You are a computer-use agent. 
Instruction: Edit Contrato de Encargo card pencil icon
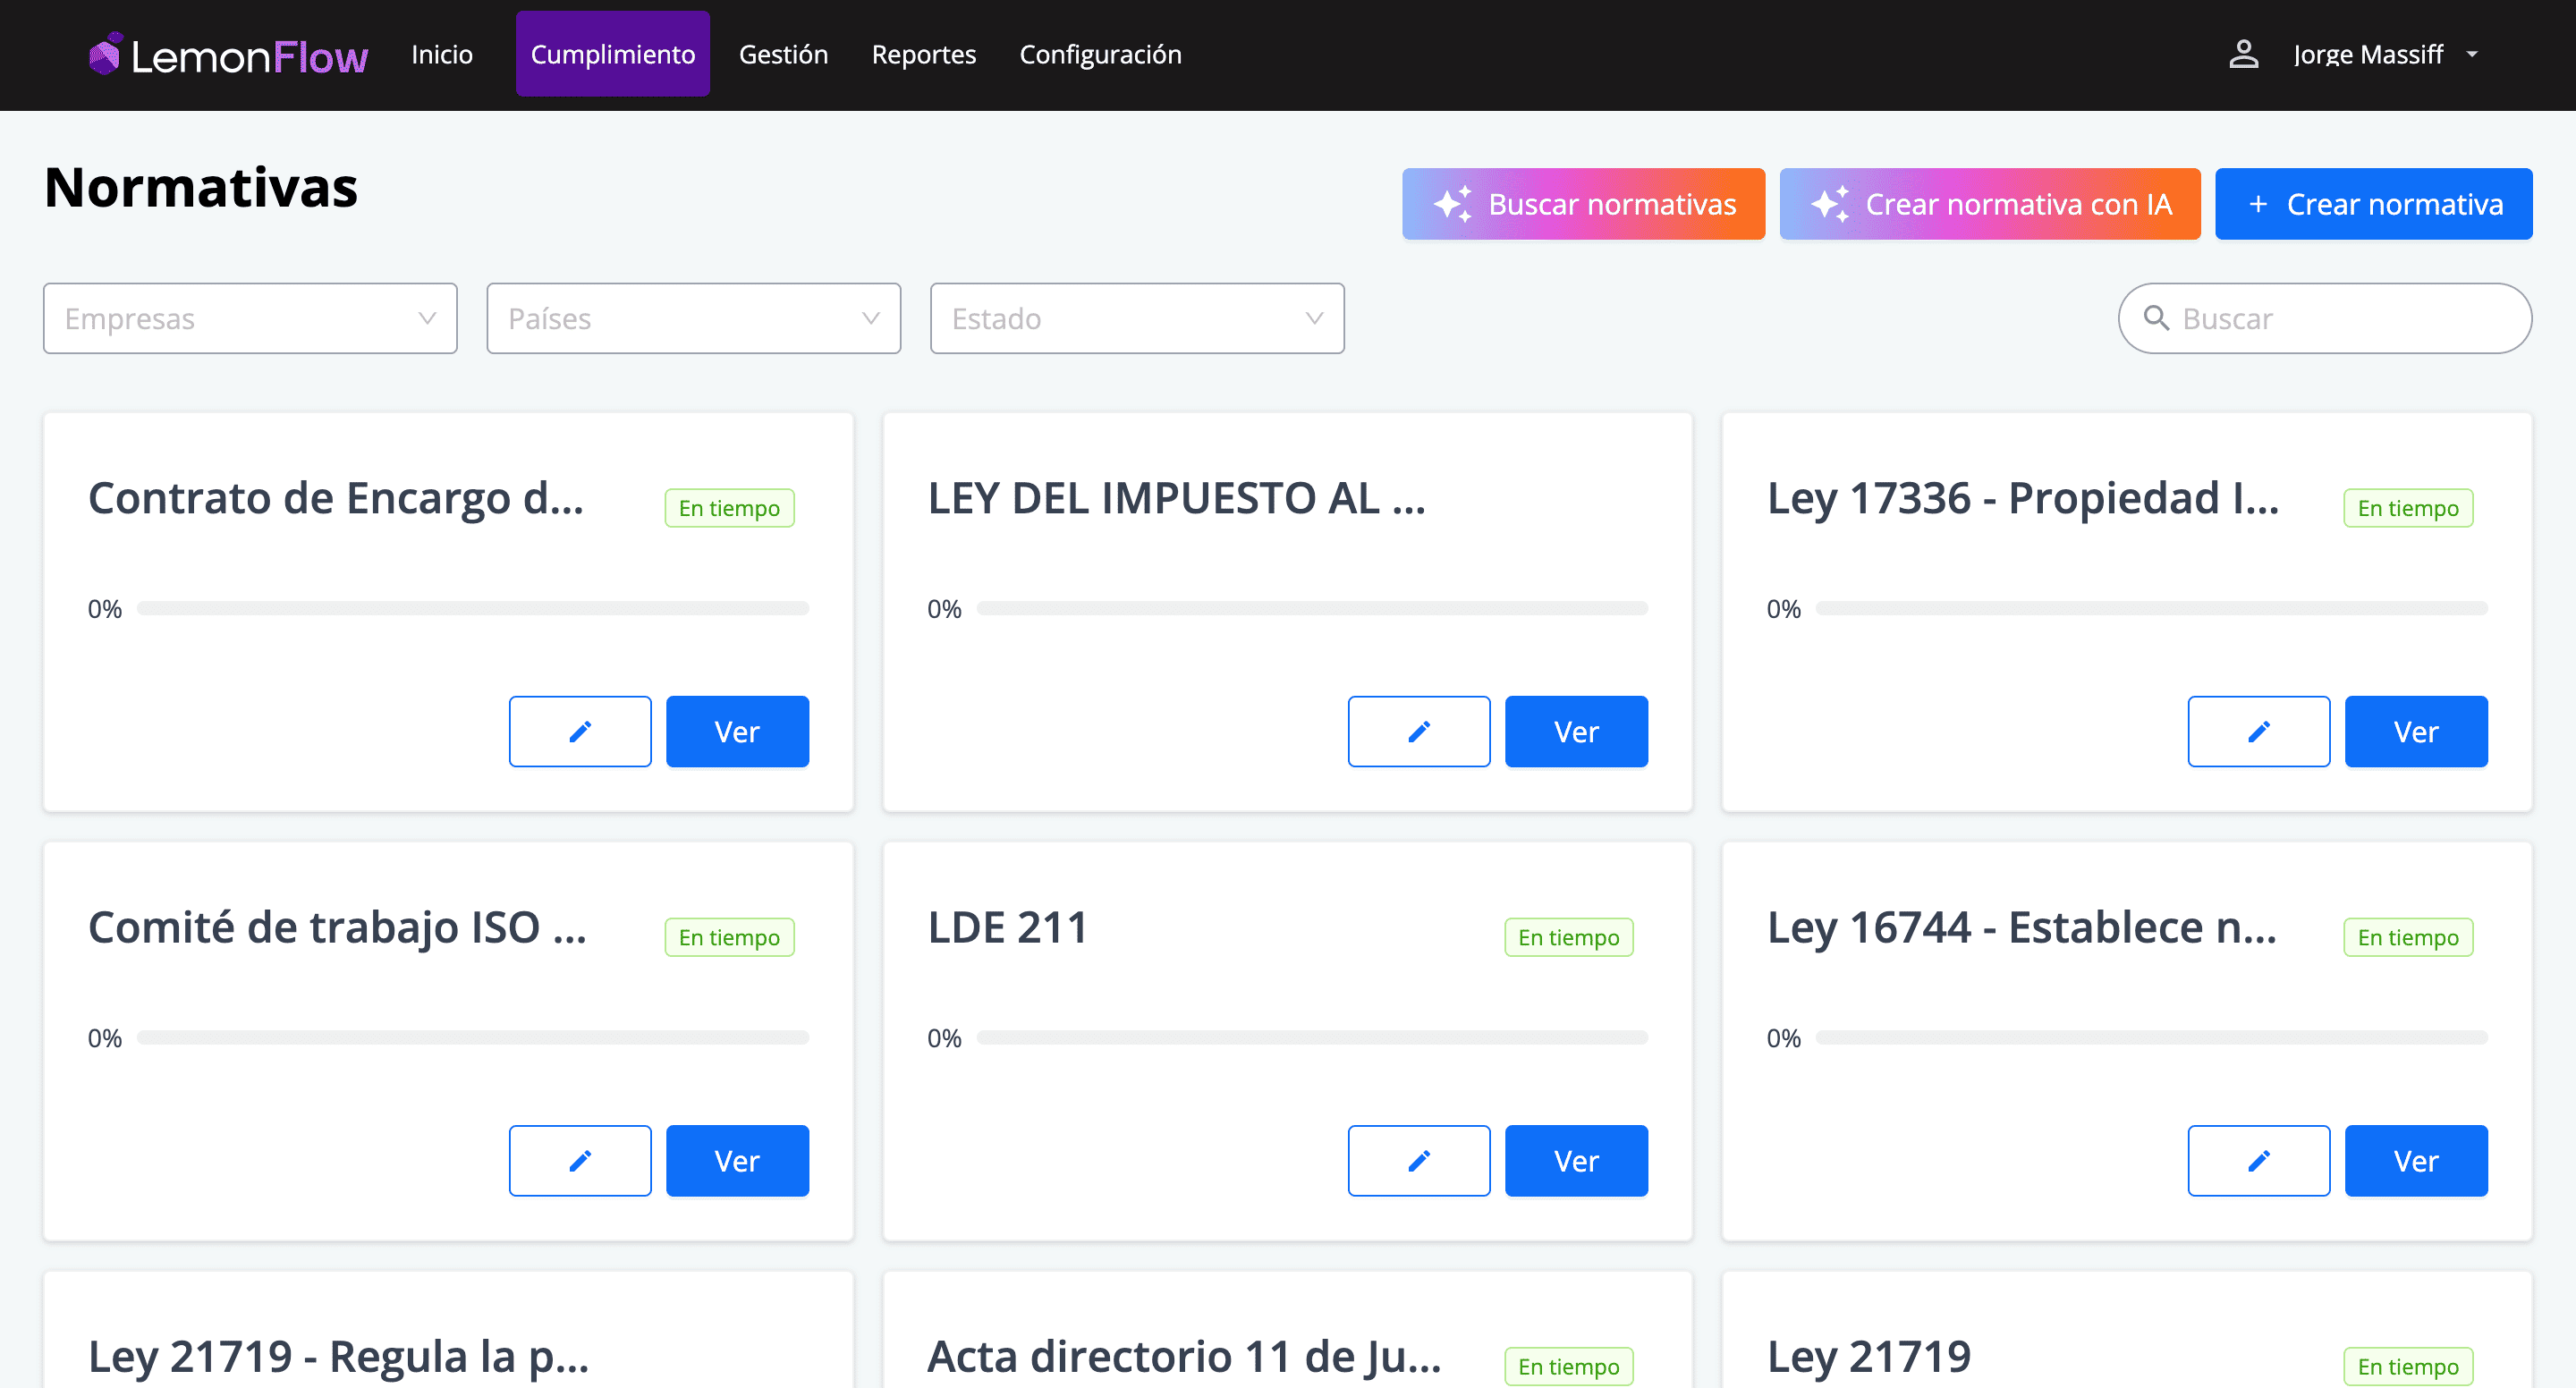coord(580,731)
